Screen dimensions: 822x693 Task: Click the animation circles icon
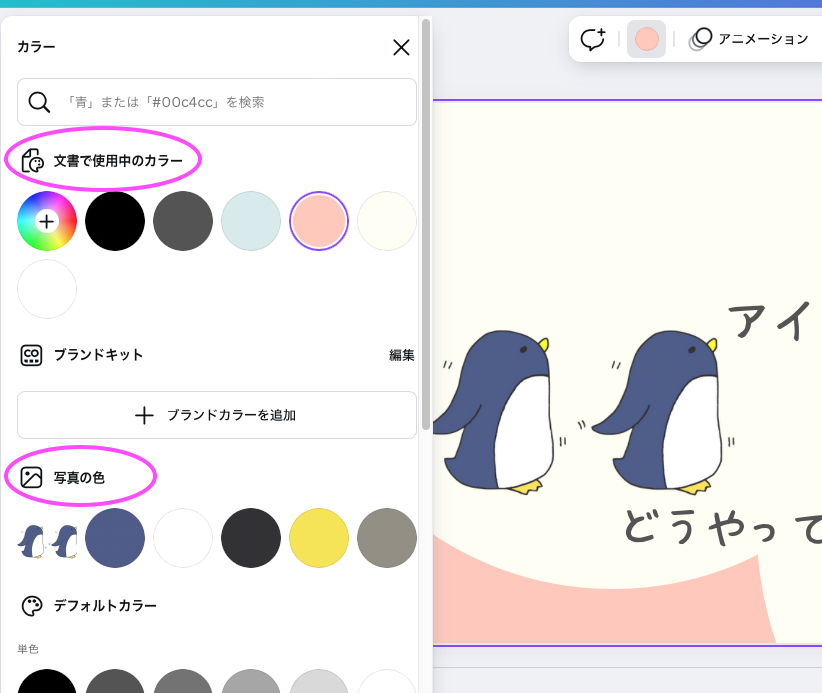[700, 39]
